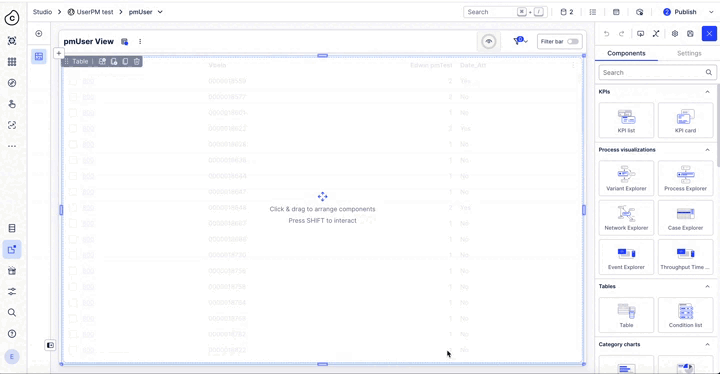Screen dimensions: 720x374
Task: Open the sliders settings icon in the sidebar
Action: [x=12, y=291]
